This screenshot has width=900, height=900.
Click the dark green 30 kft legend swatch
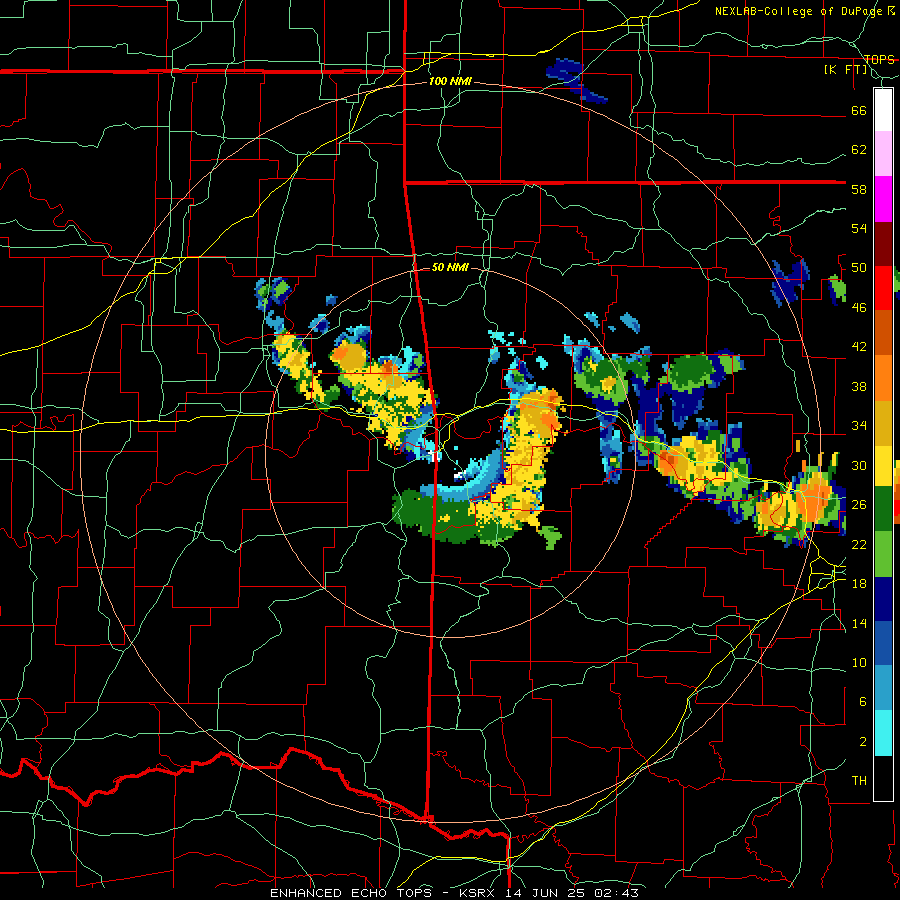[x=883, y=509]
